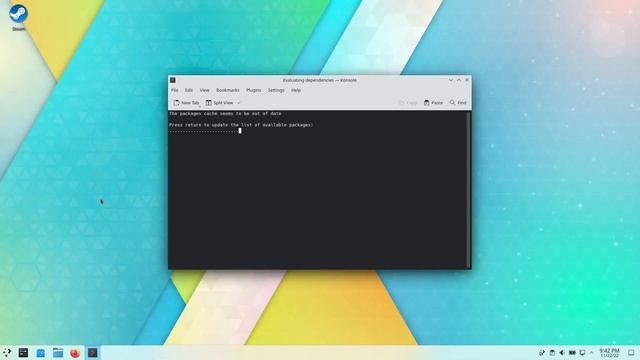Screen dimensions: 640x360
Task: Maximize the Konsole window
Action: point(459,80)
